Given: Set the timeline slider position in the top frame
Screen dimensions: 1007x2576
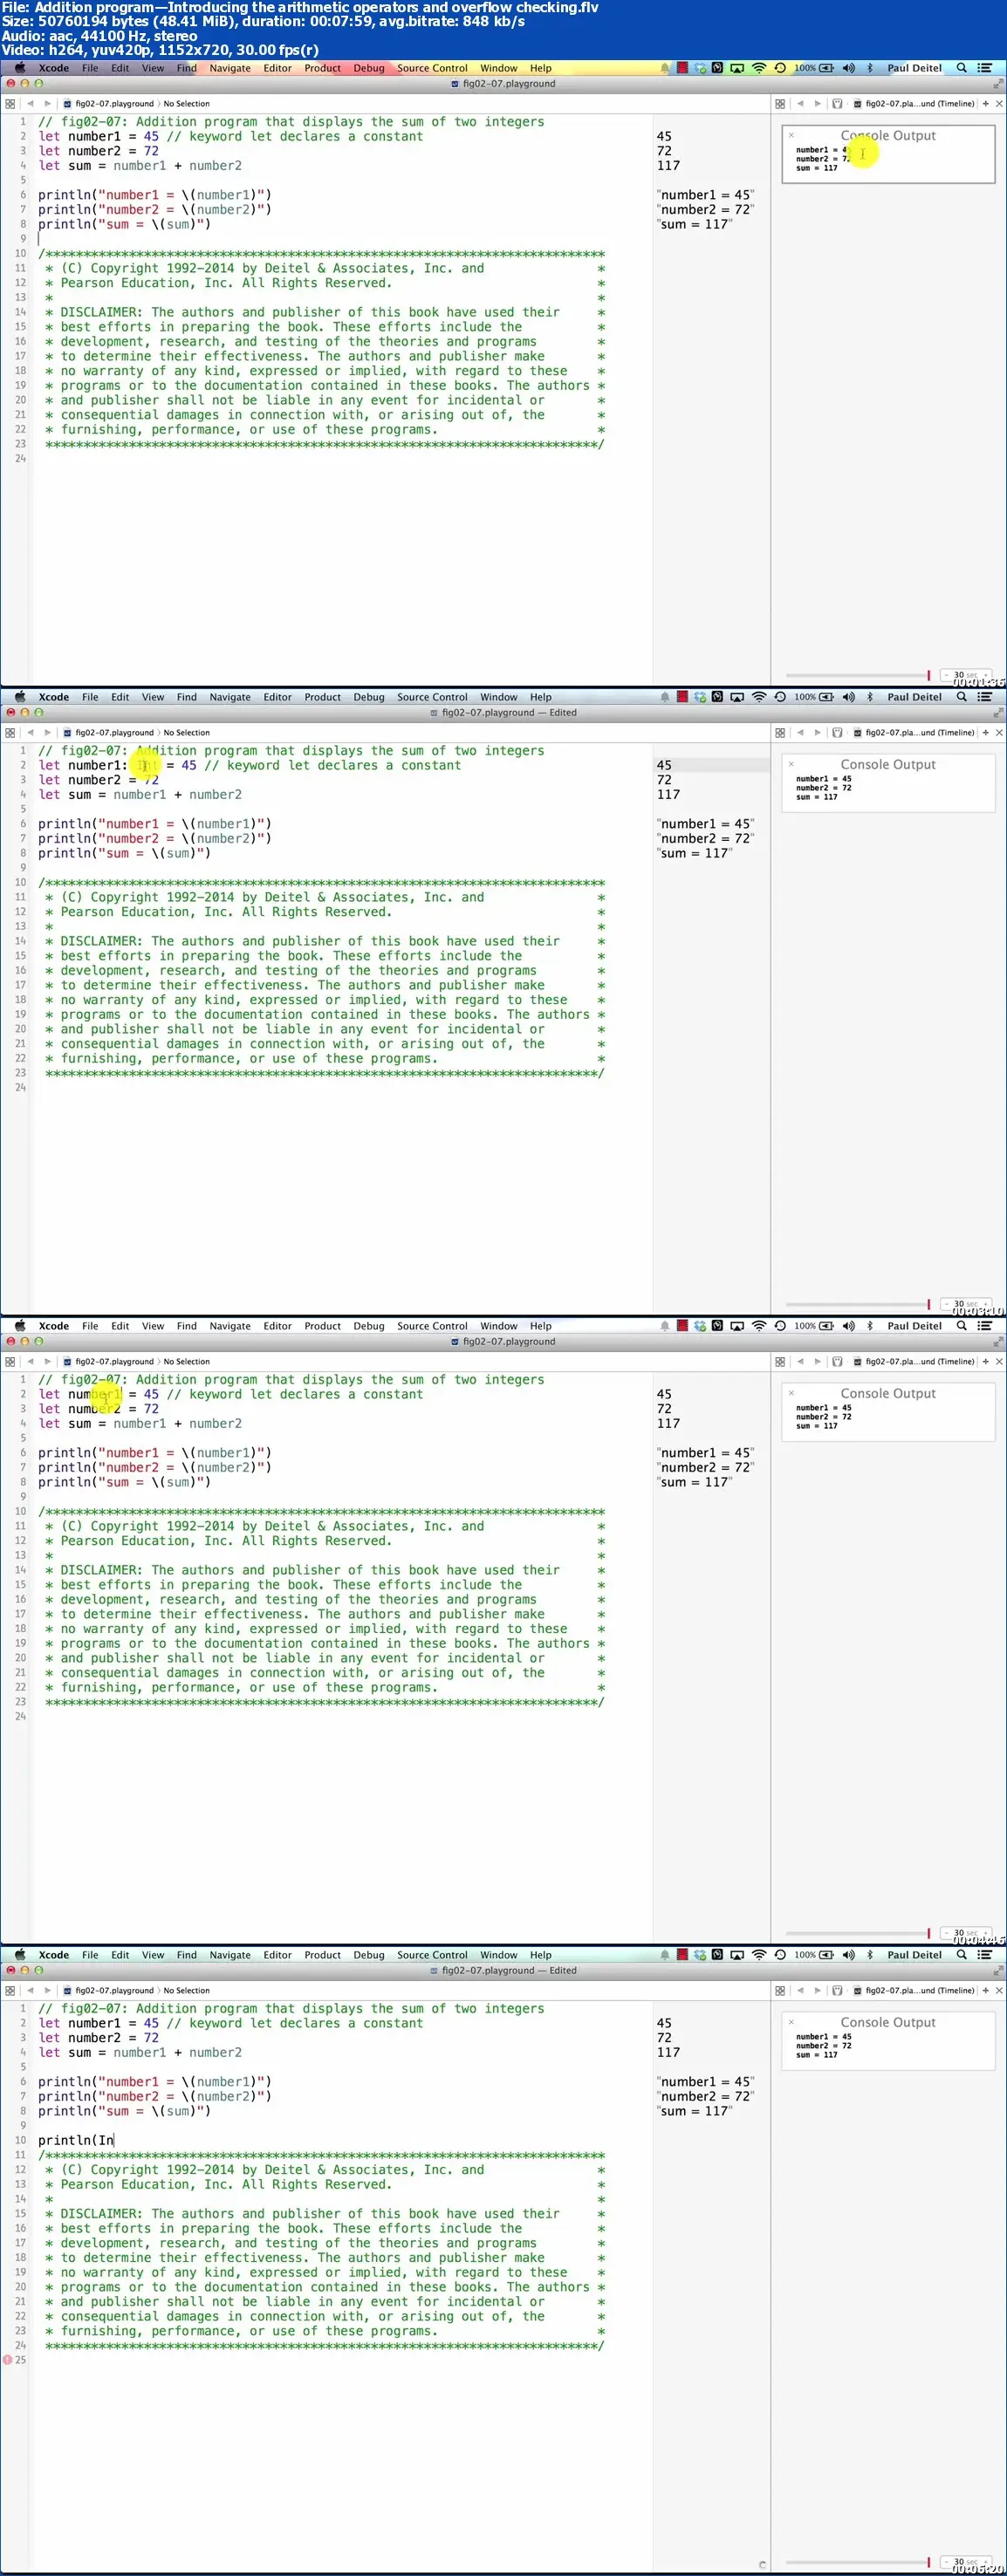Looking at the screenshot, I should 857,675.
